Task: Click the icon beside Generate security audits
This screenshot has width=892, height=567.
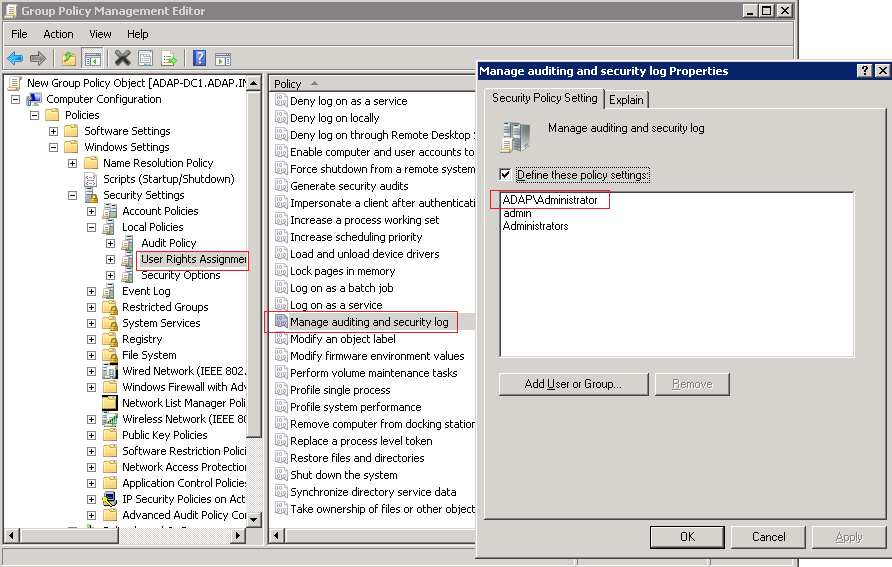Action: coord(281,186)
